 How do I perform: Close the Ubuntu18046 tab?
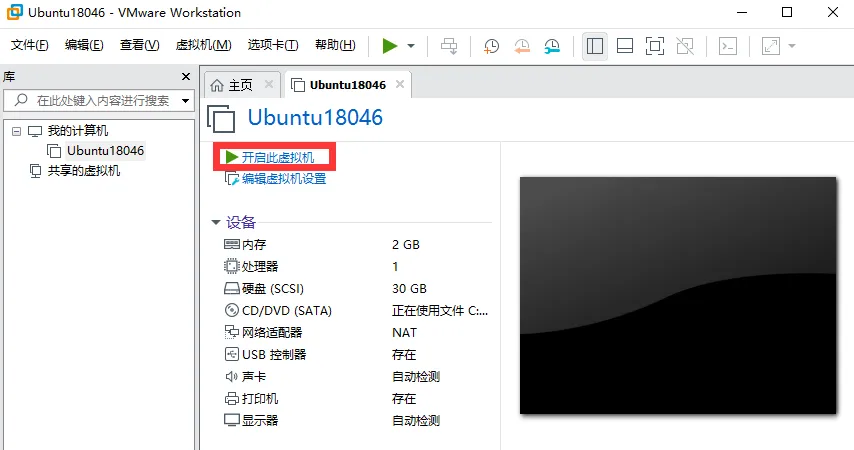point(400,84)
